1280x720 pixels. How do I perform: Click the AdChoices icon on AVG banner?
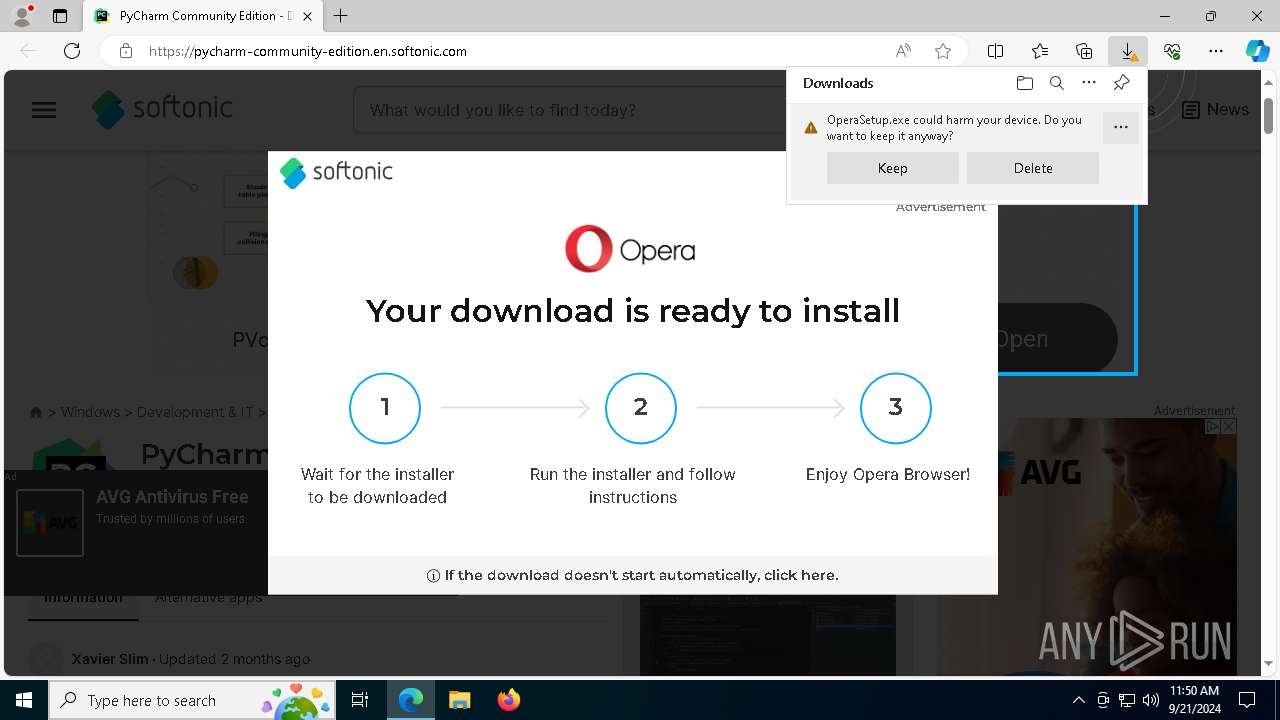[1213, 426]
